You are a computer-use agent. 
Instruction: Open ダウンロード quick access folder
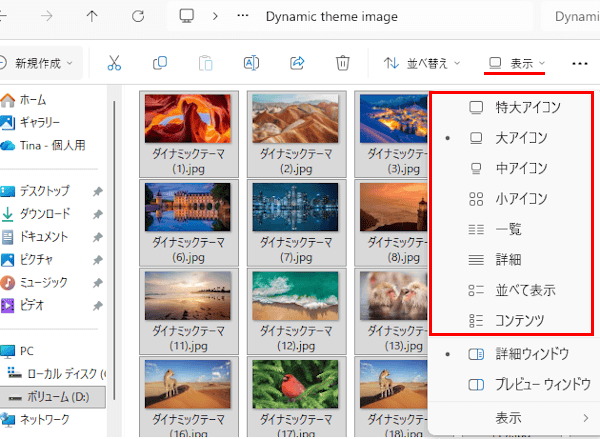tap(36, 214)
